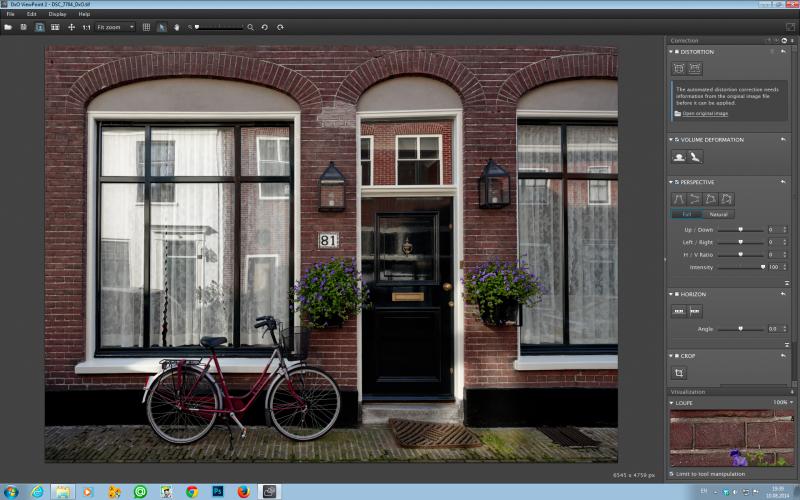The image size is (800, 500).
Task: Select Full perspective mode
Action: point(686,214)
